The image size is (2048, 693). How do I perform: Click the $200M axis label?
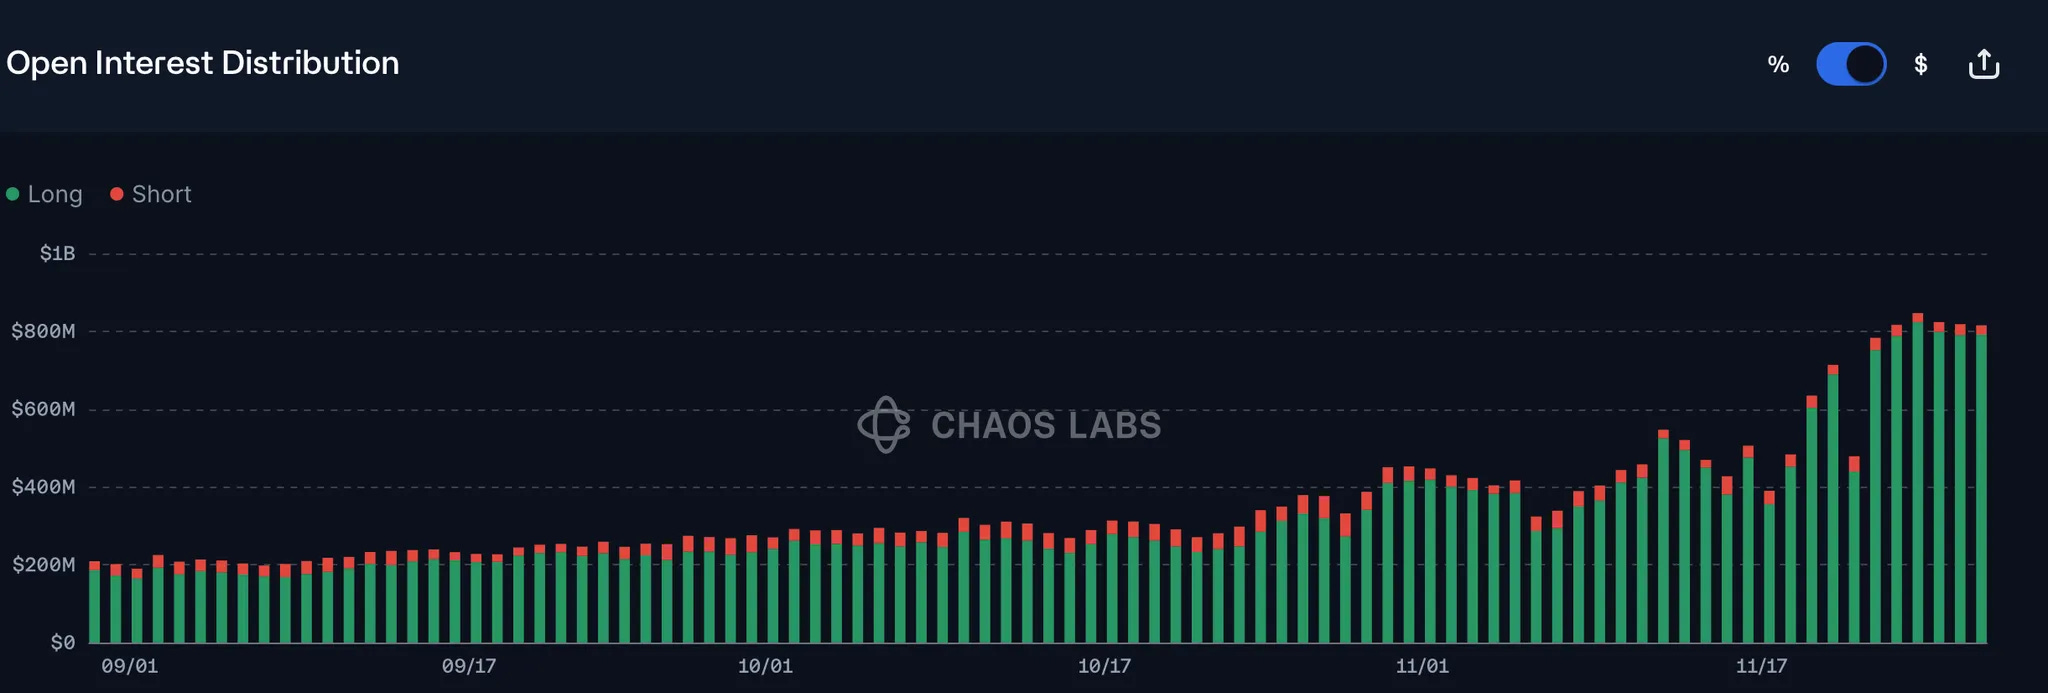[x=43, y=565]
